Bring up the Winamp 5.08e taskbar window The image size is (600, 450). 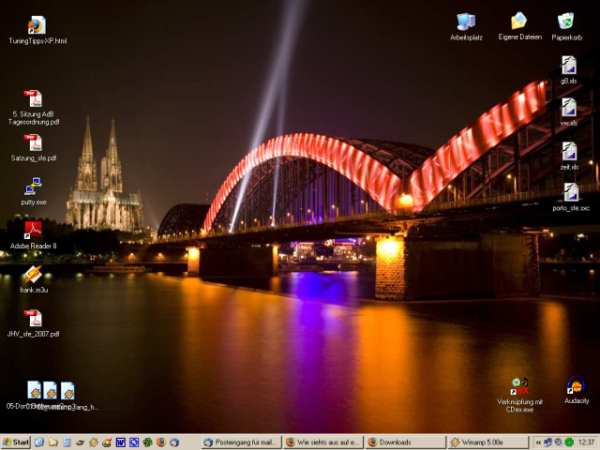[486, 442]
